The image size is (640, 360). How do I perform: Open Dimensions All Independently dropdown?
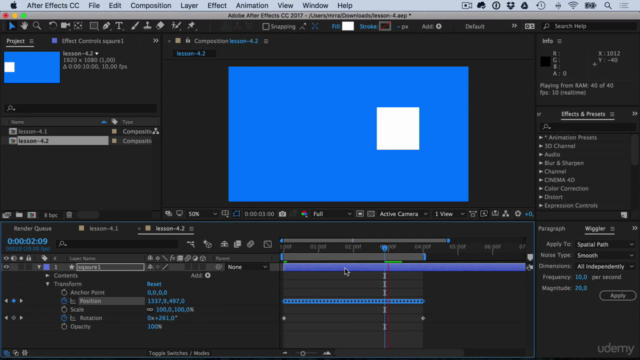click(x=605, y=267)
